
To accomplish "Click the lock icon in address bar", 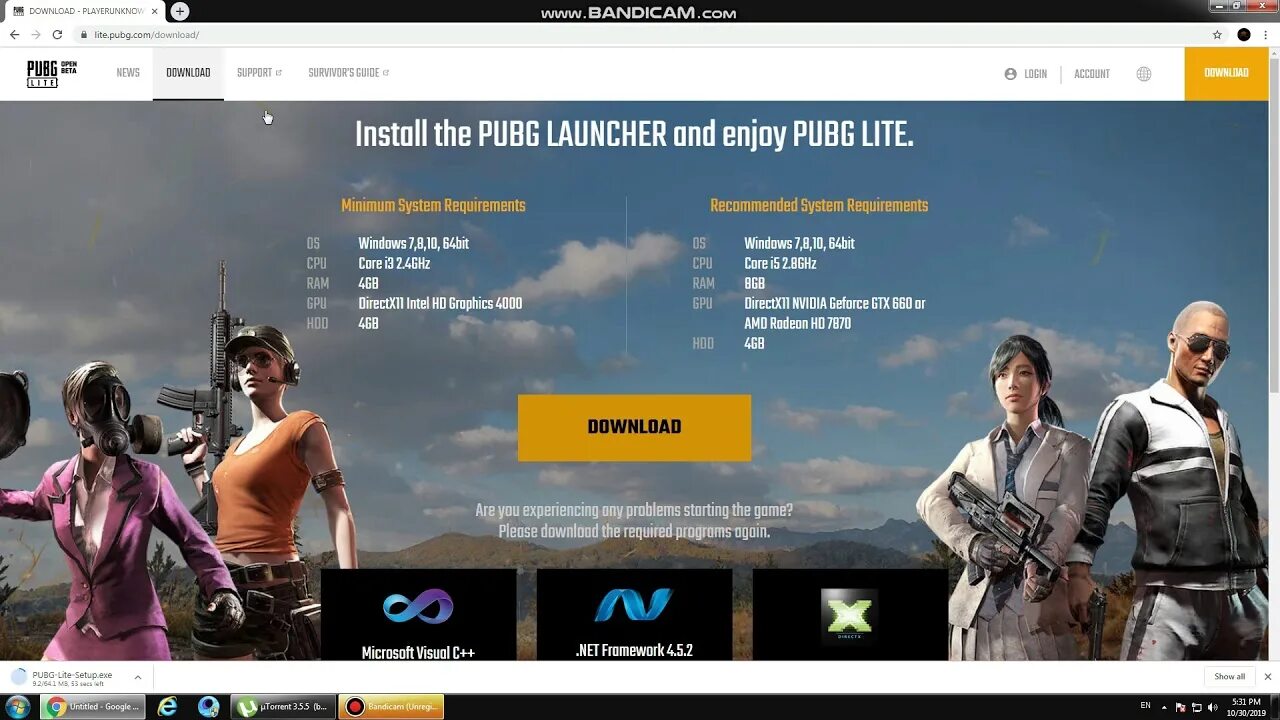I will (x=83, y=34).
